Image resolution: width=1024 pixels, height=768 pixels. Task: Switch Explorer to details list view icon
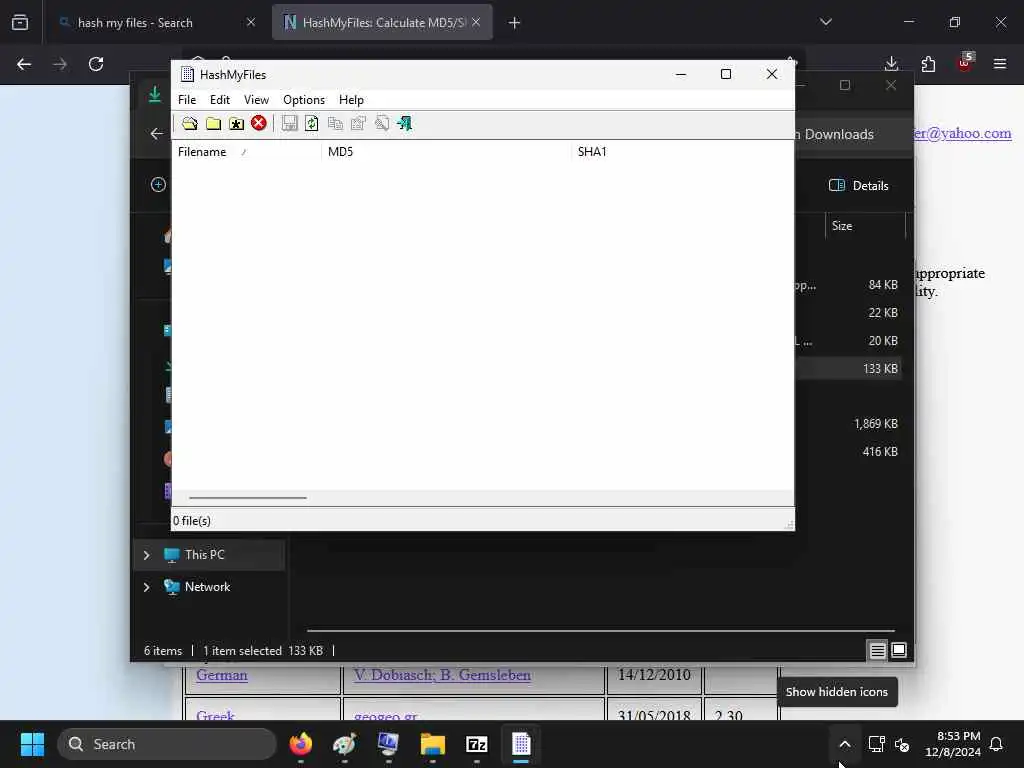coord(877,650)
